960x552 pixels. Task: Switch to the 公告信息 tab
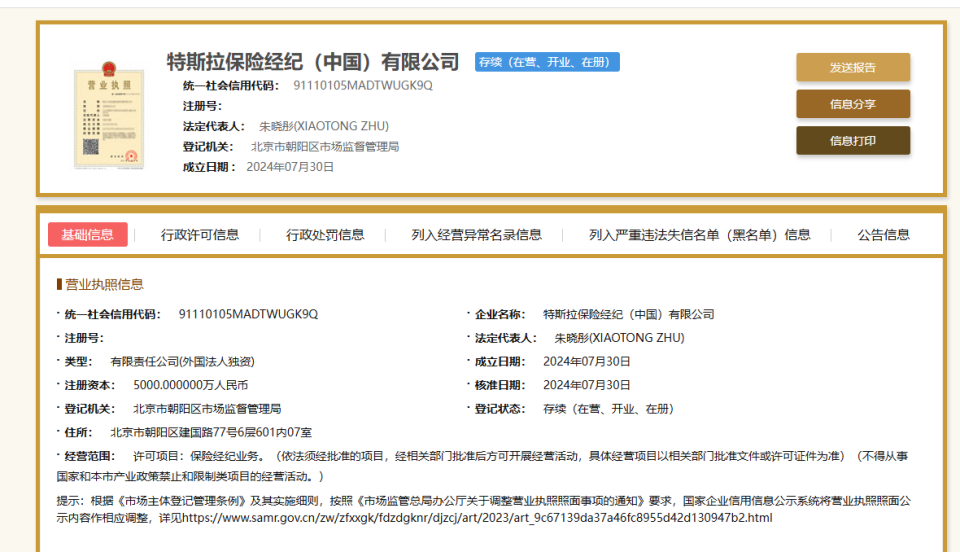pos(883,235)
